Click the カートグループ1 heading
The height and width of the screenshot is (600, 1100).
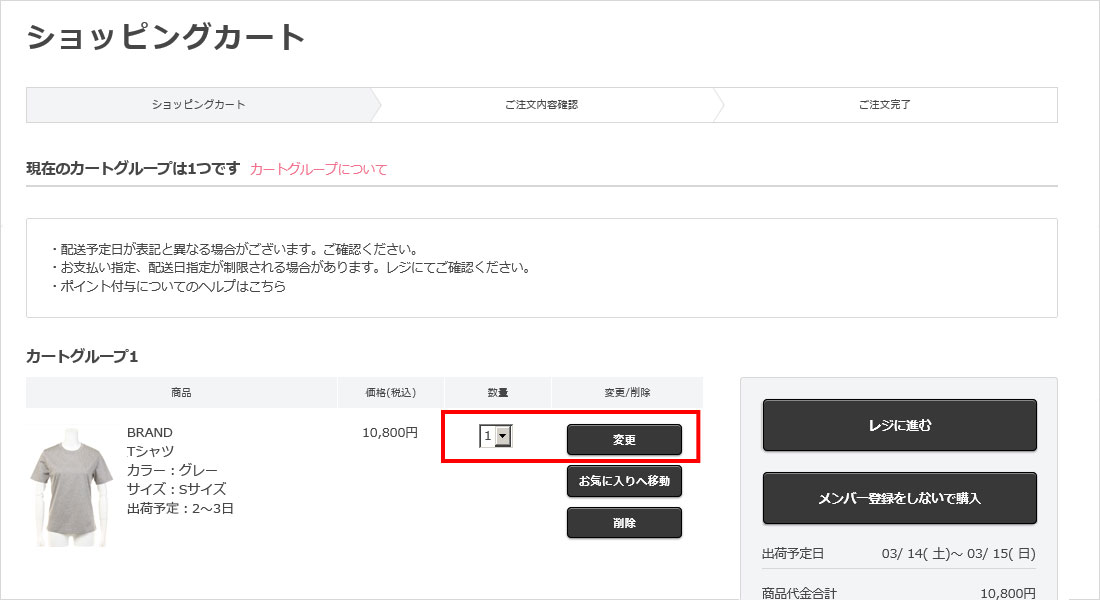click(x=82, y=356)
